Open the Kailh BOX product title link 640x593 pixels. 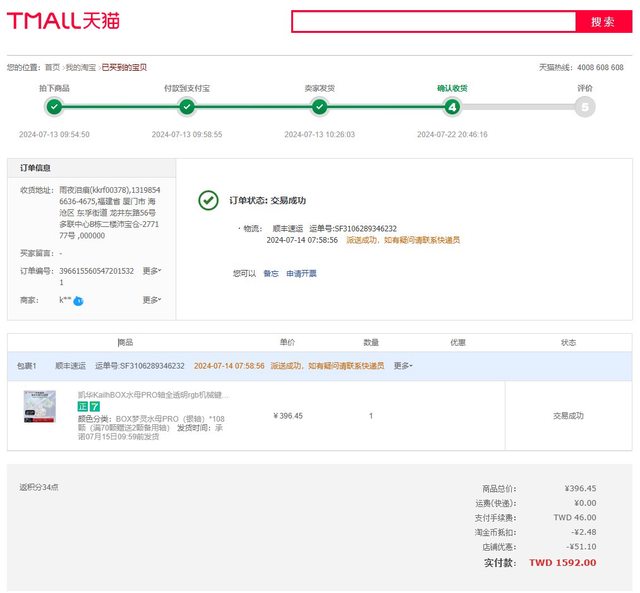(x=153, y=395)
